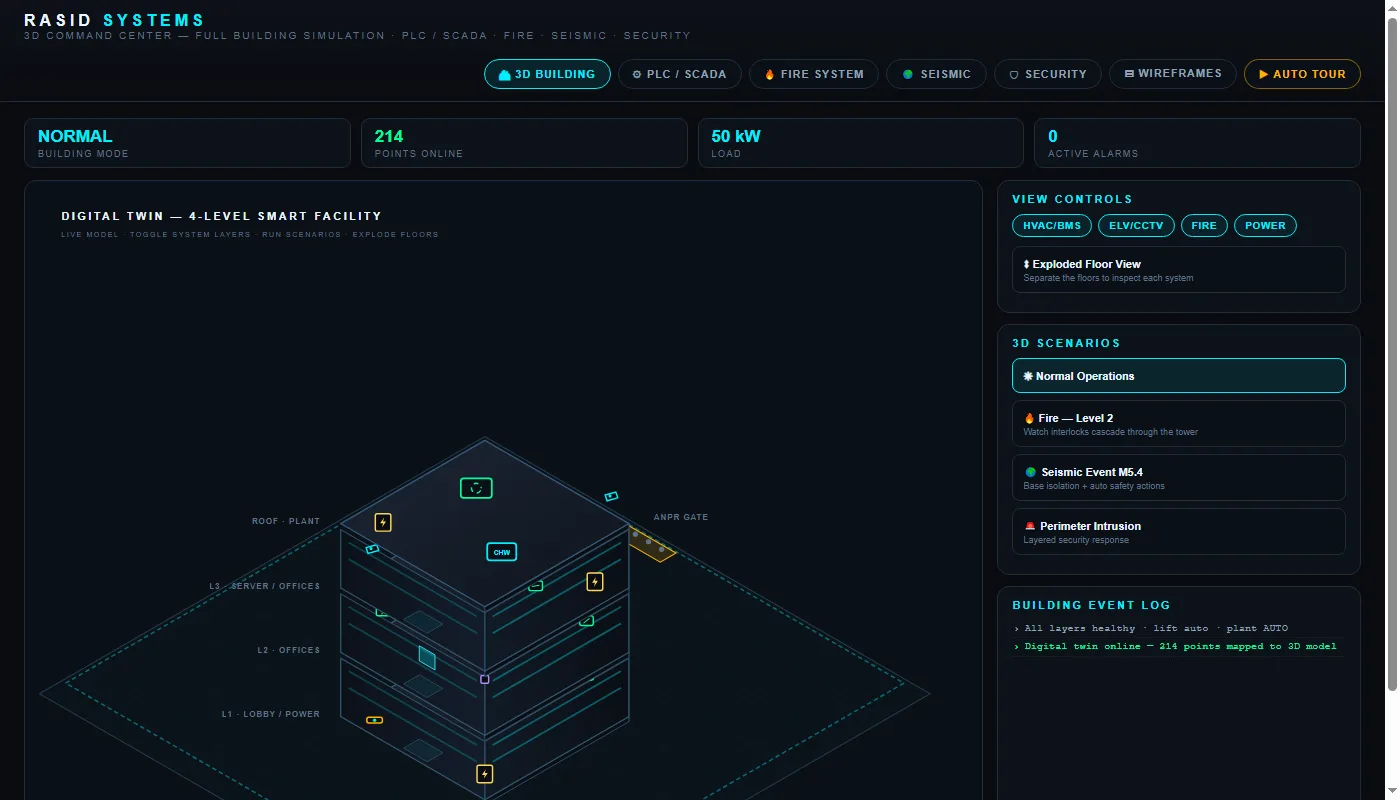1400x800 pixels.
Task: Enable Exploded Floor View
Action: [x=1179, y=270]
